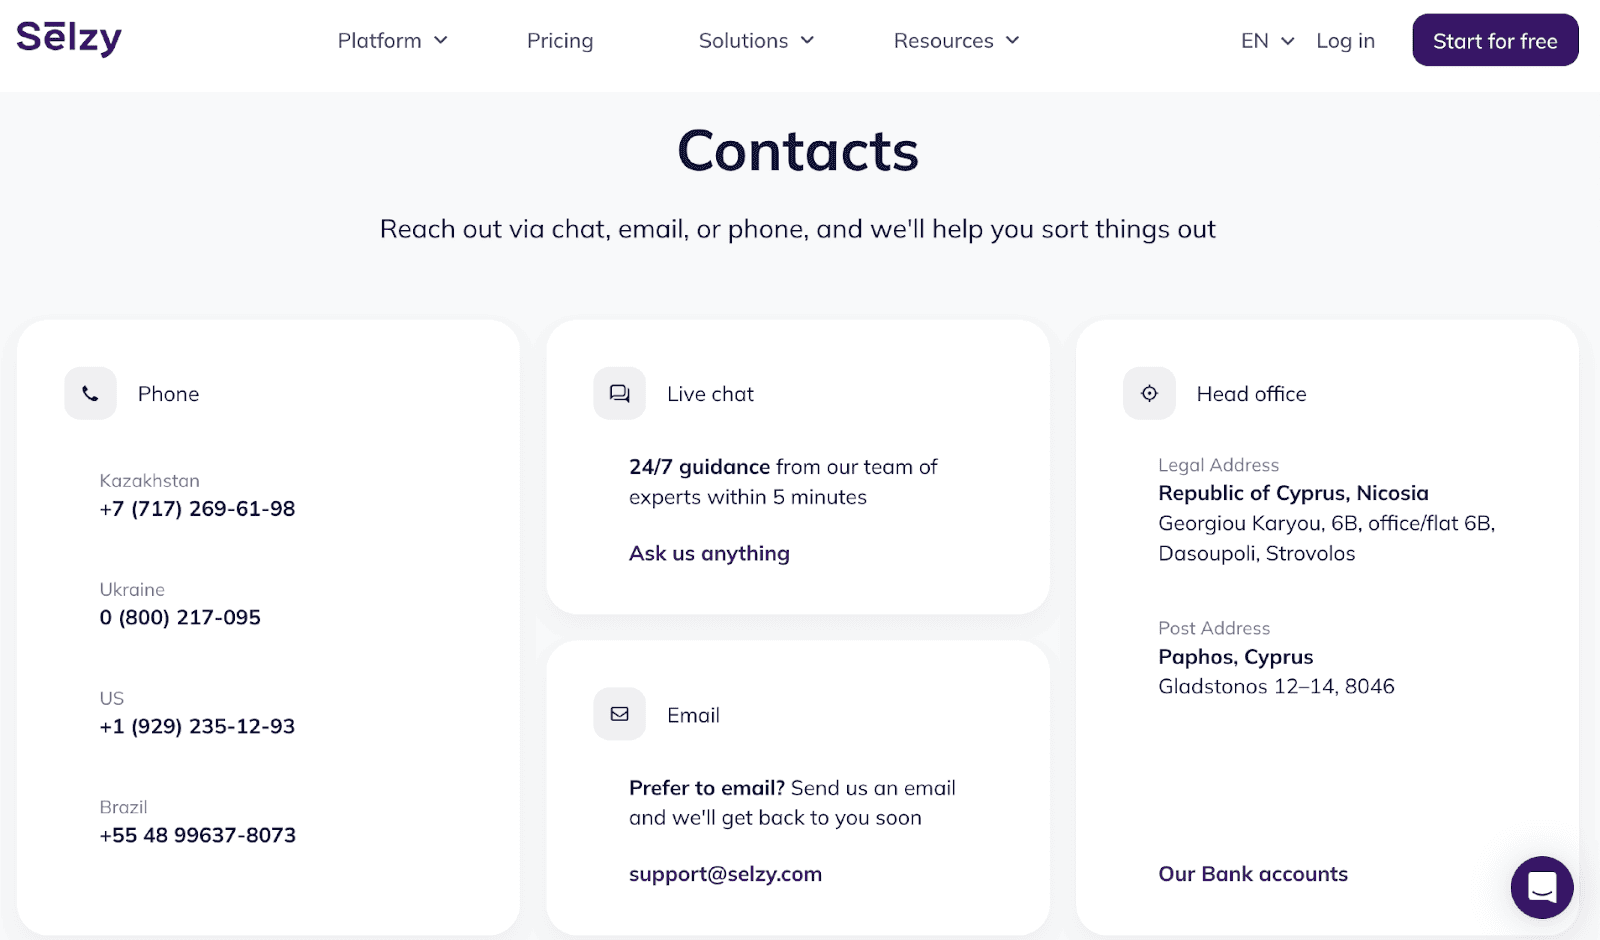Expand the Platform dropdown menu
1600x940 pixels.
393,41
